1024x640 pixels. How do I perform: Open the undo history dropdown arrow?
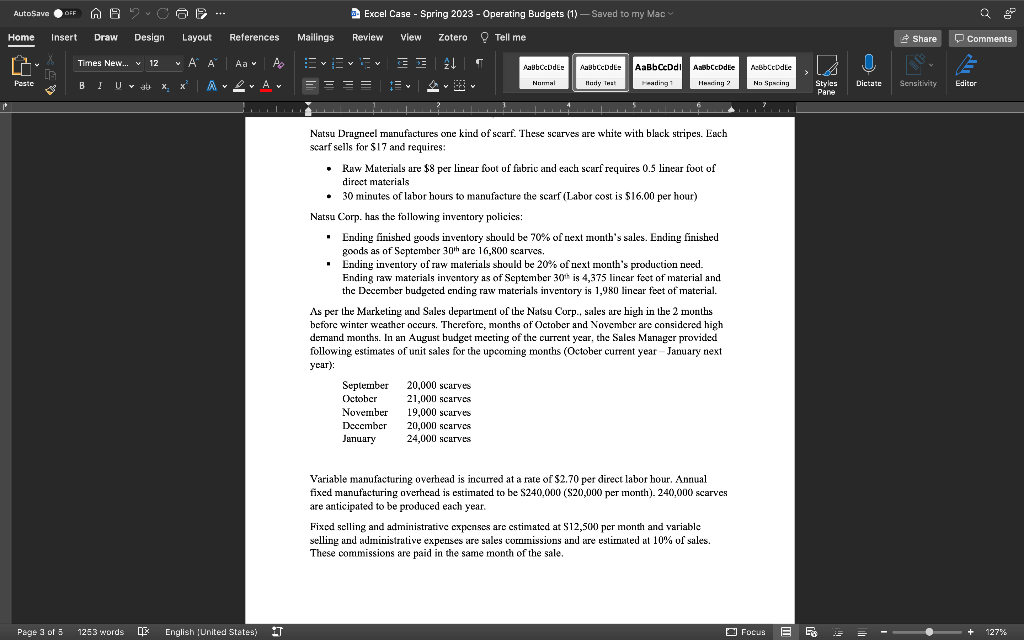click(148, 13)
